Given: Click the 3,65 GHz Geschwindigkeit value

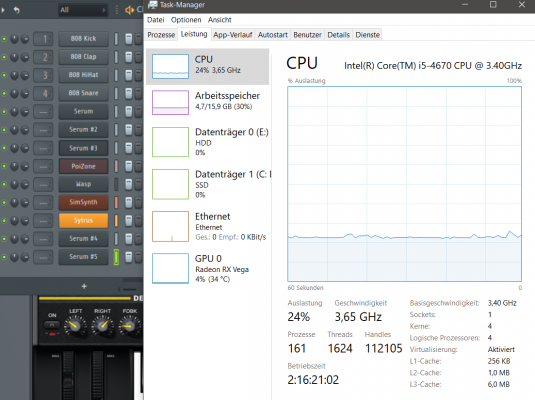Looking at the screenshot, I should click(x=358, y=317).
